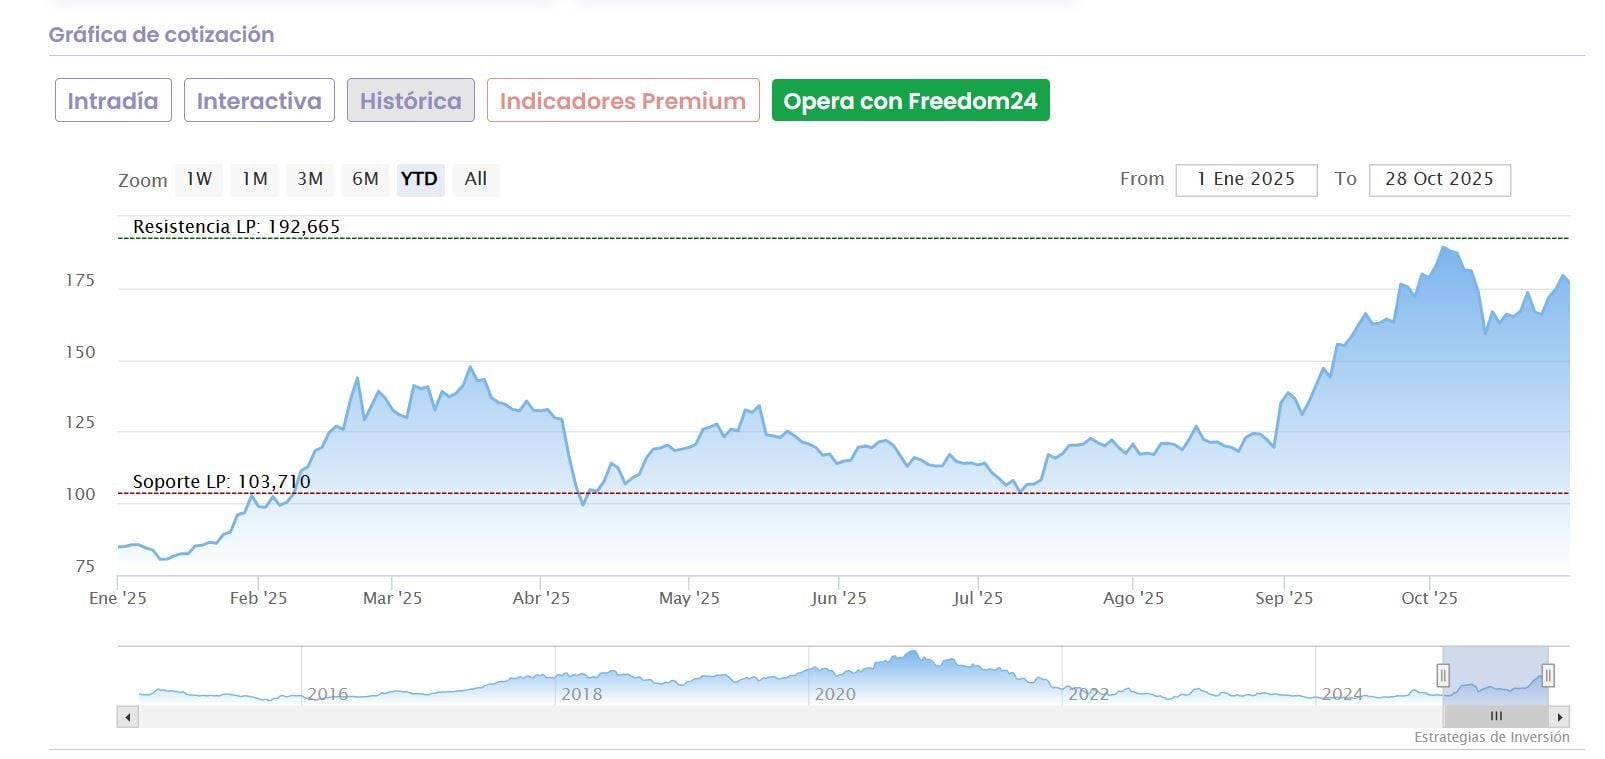Grab the left navigator range handle
The image size is (1605, 759).
1443,676
